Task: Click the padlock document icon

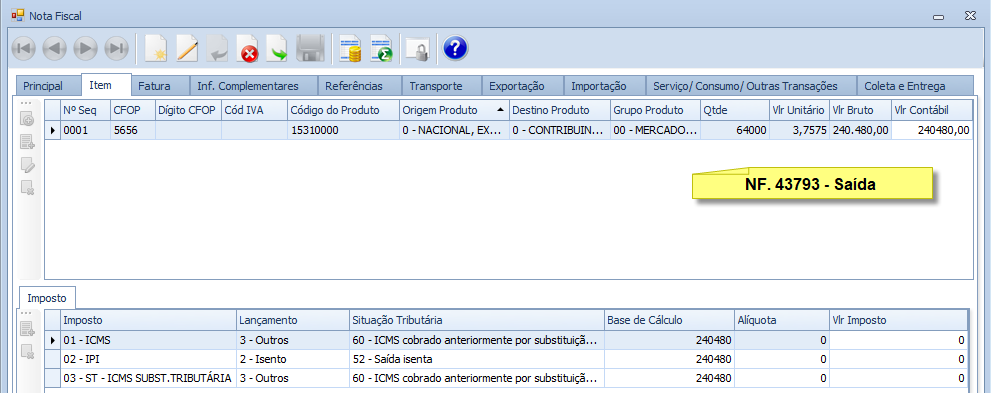Action: click(418, 49)
